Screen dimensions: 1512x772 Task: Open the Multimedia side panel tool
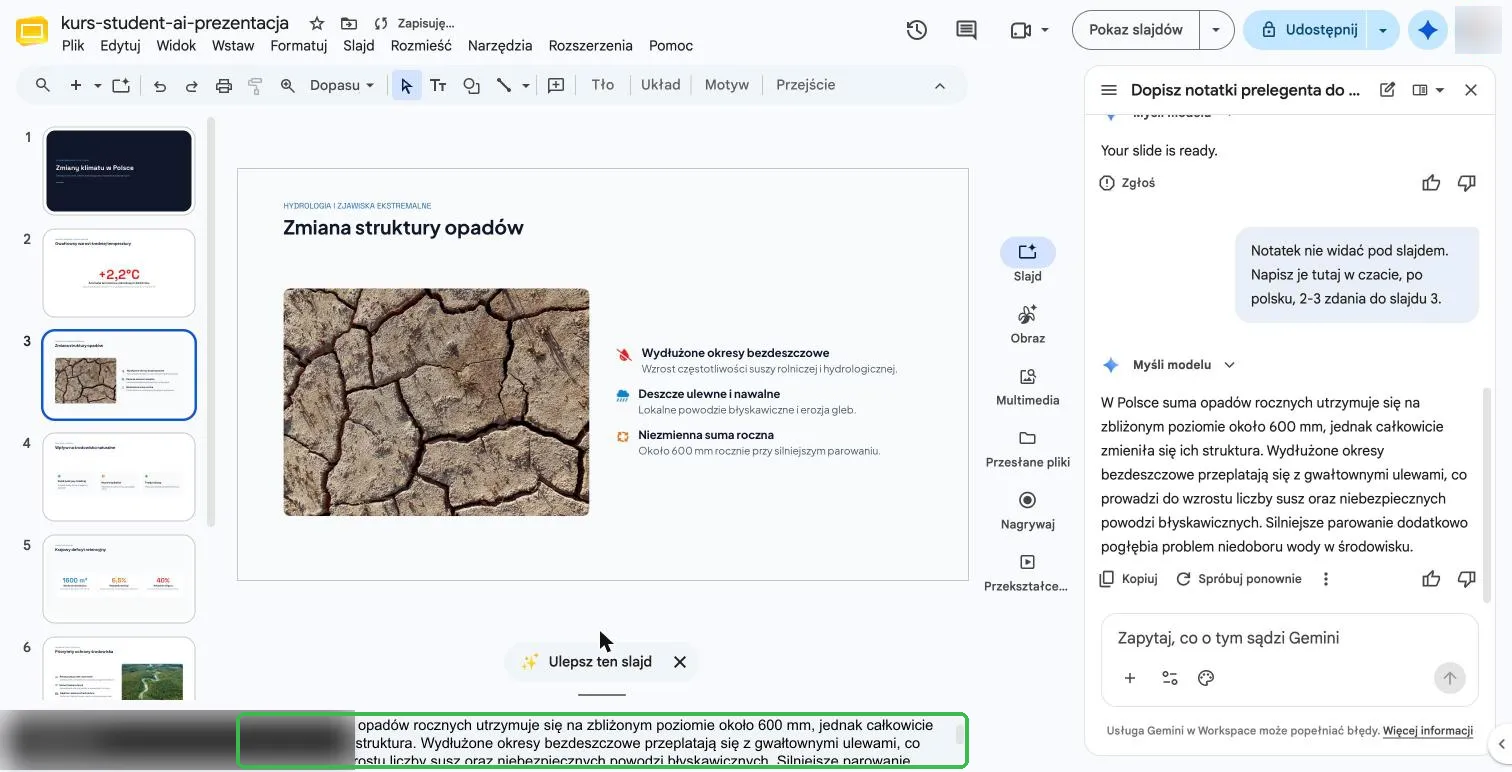pos(1028,387)
